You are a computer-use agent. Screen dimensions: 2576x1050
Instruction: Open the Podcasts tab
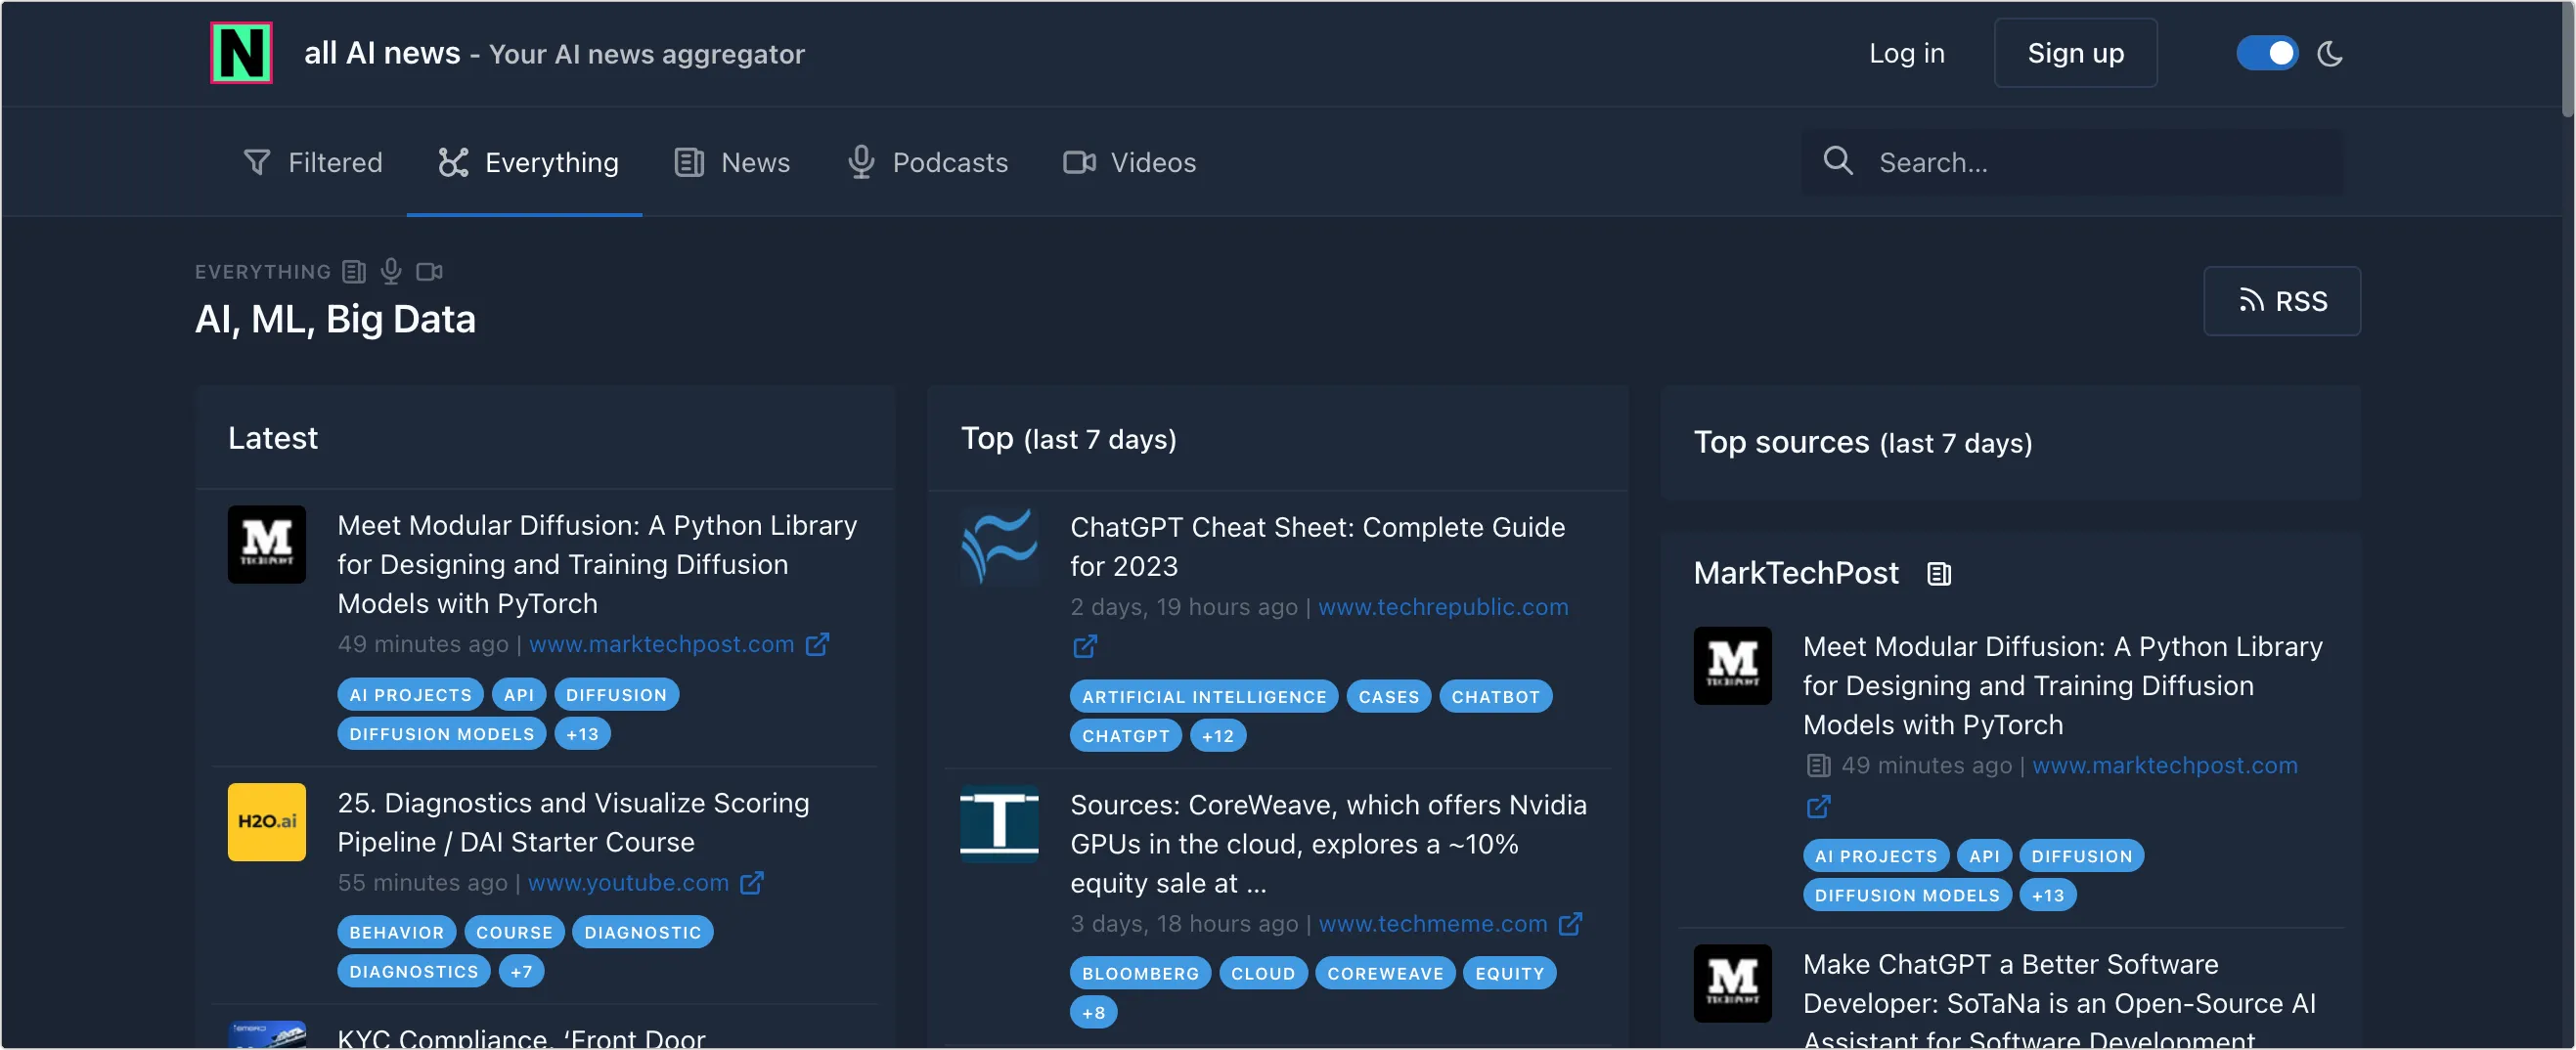(927, 162)
